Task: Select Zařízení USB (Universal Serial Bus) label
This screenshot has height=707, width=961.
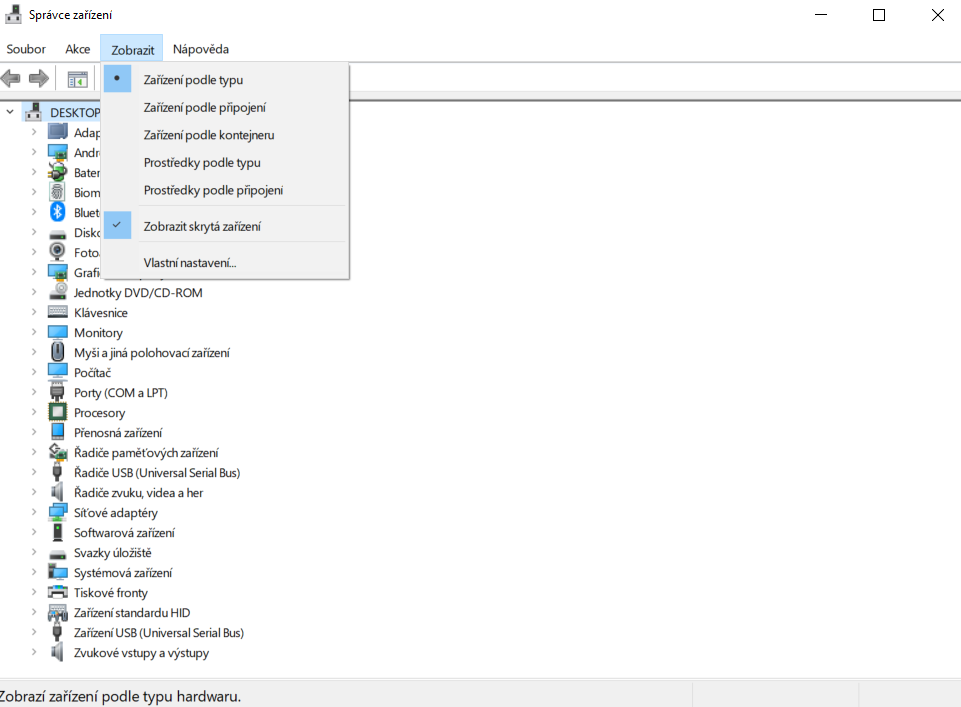Action: pyautogui.click(x=159, y=633)
